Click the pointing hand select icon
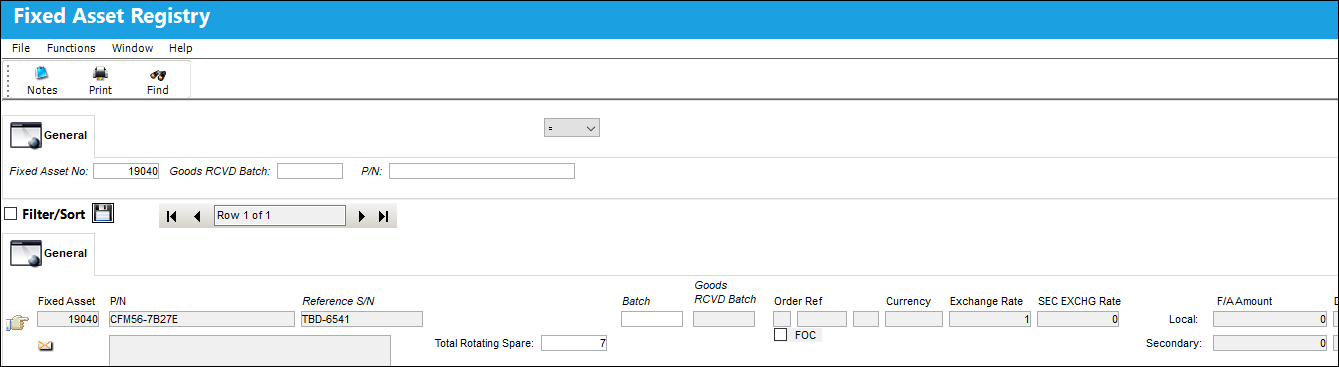This screenshot has width=1339, height=367. 17,322
